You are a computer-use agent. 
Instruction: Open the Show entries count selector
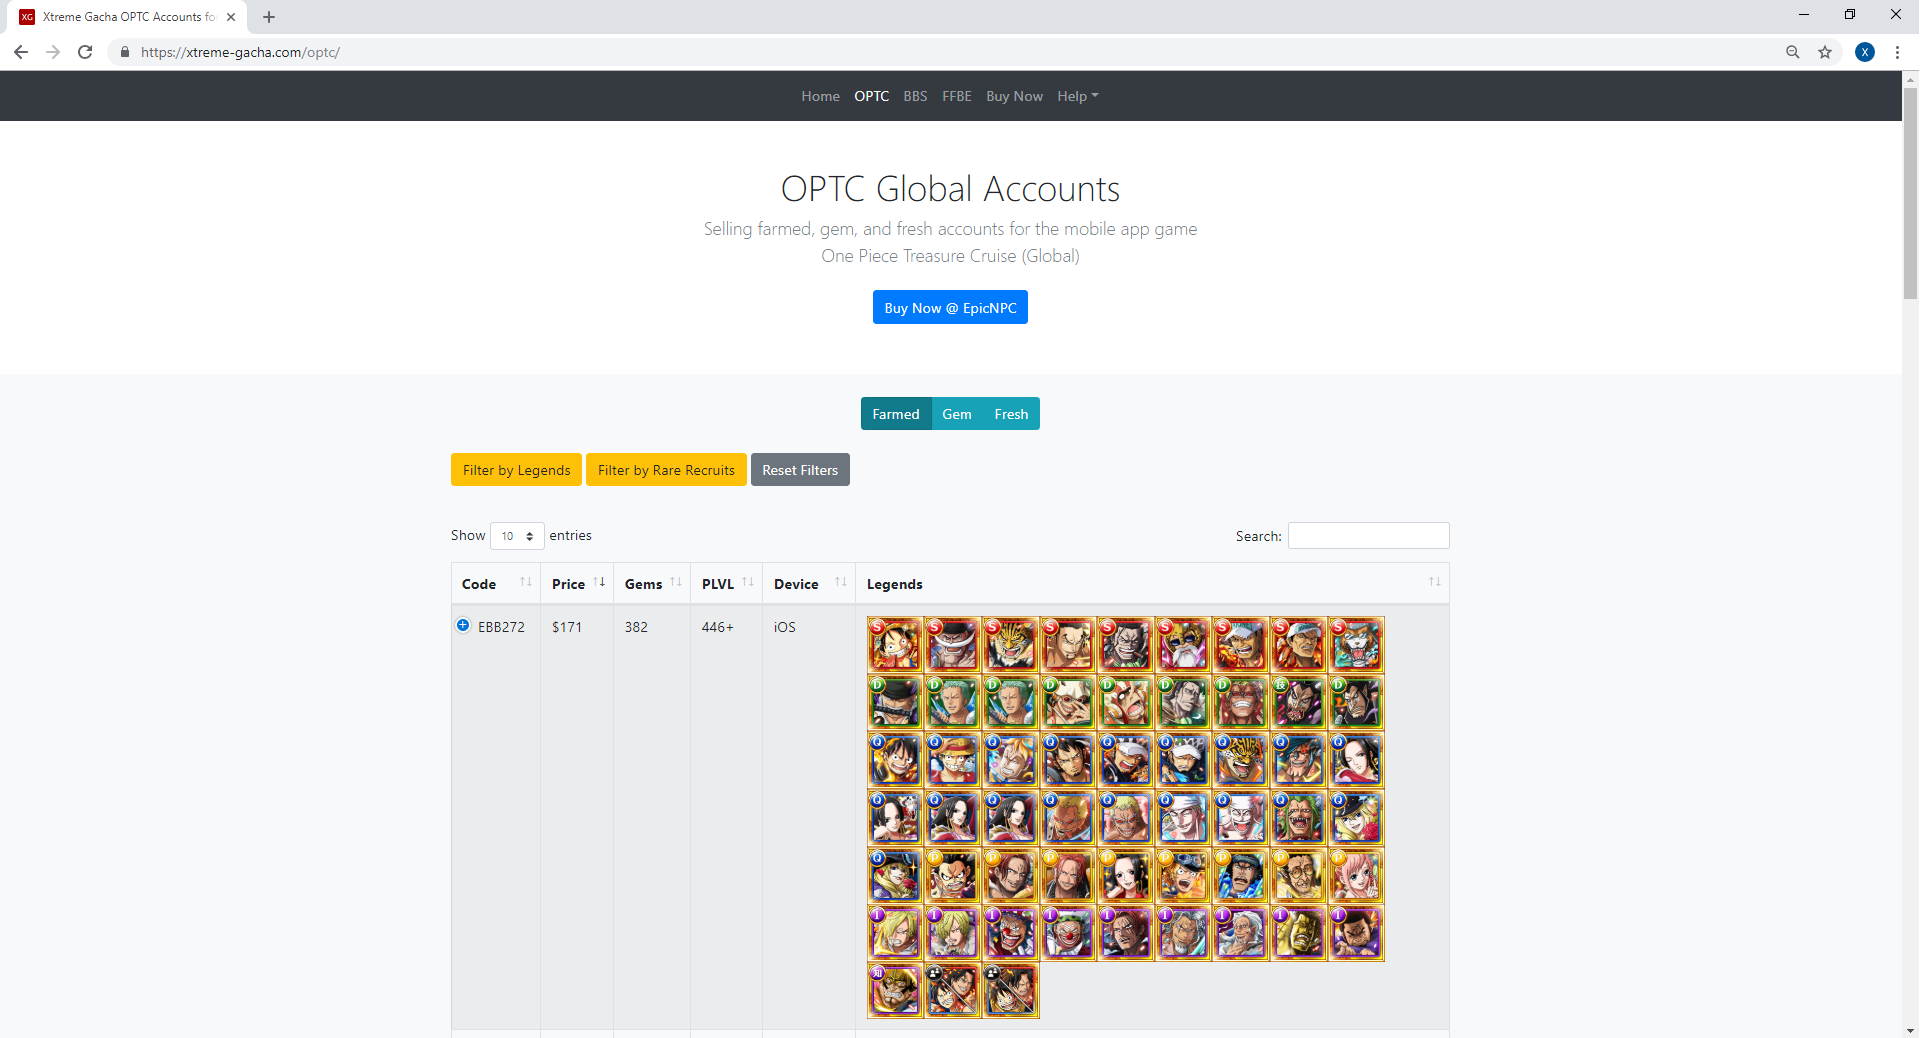click(x=517, y=536)
